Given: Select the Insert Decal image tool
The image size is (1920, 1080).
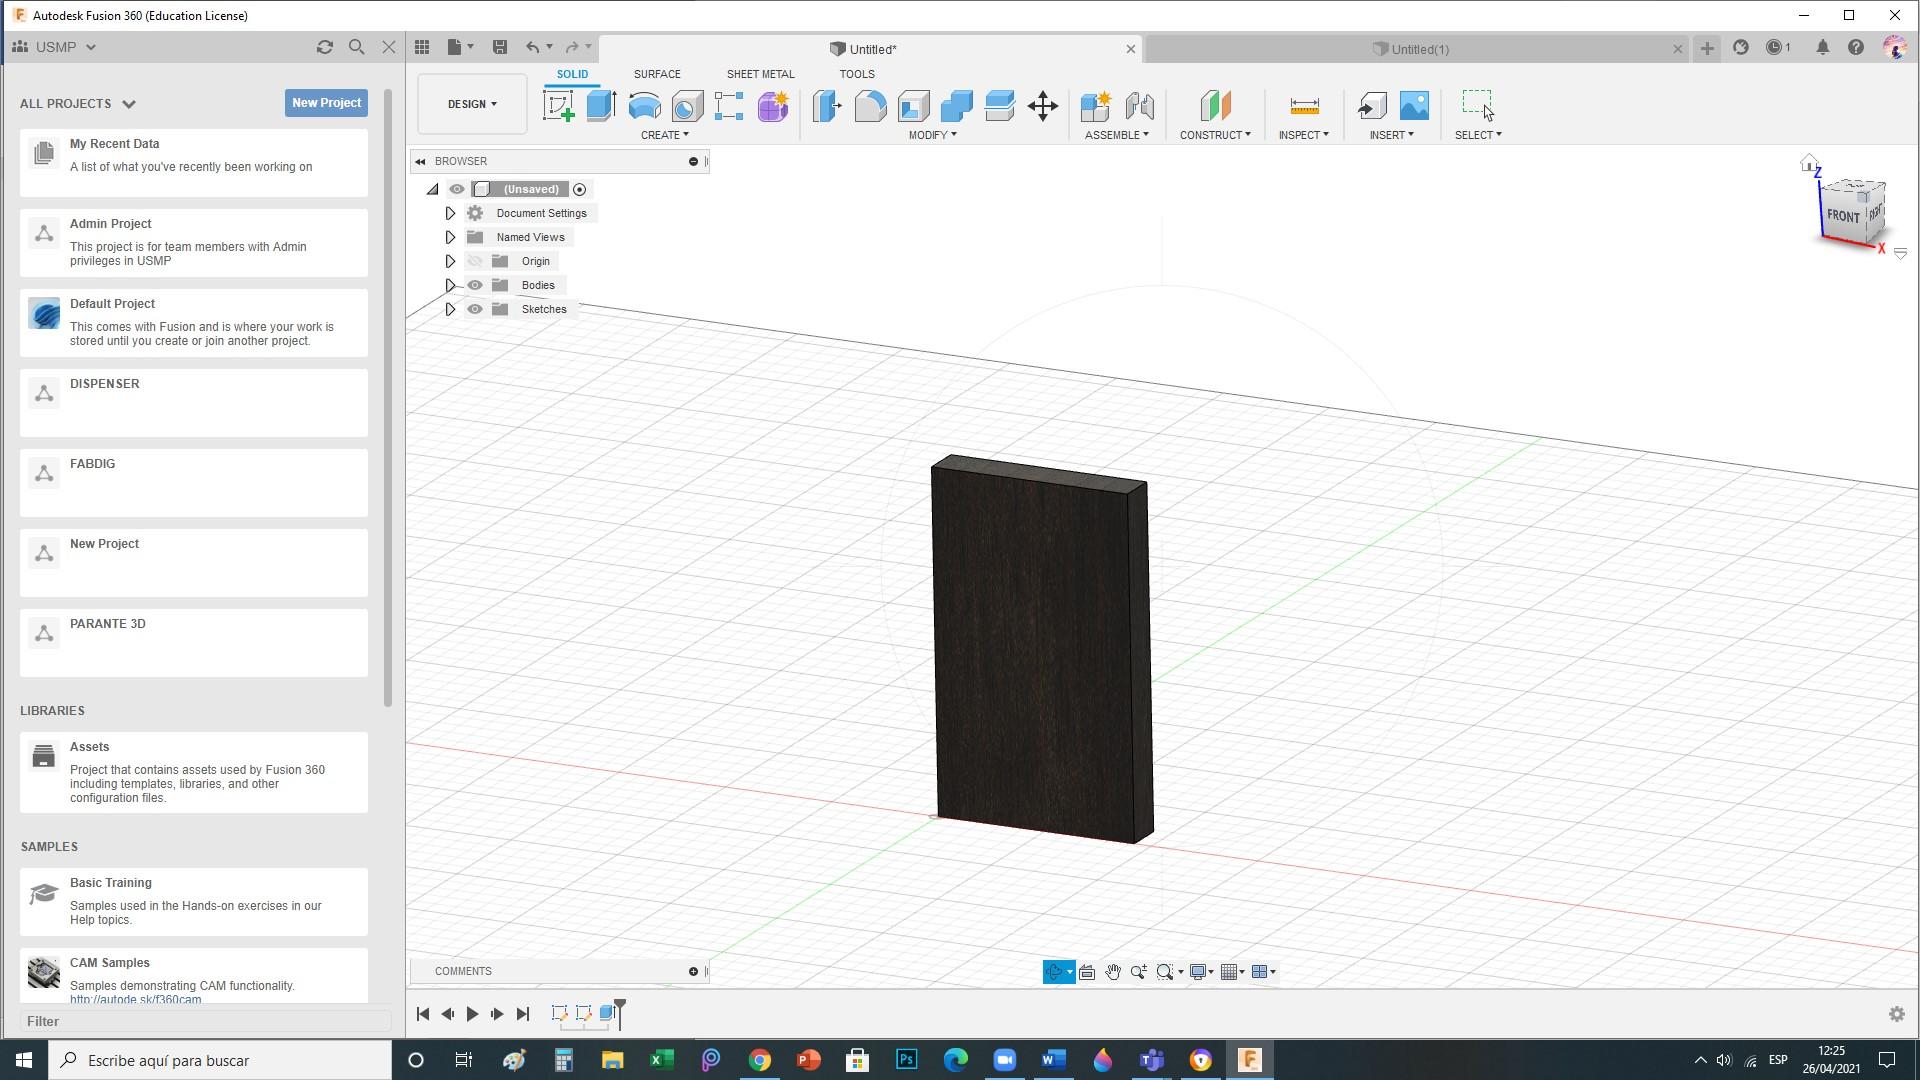Looking at the screenshot, I should (1415, 106).
